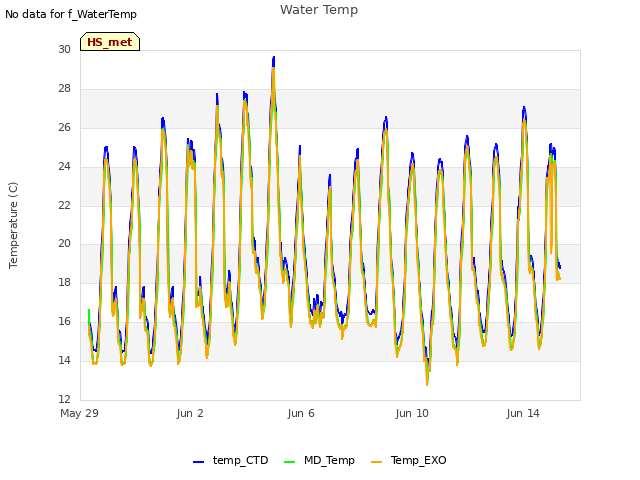Click the blue temp_CTD legend swatch
The image size is (640, 480).
[x=198, y=462]
